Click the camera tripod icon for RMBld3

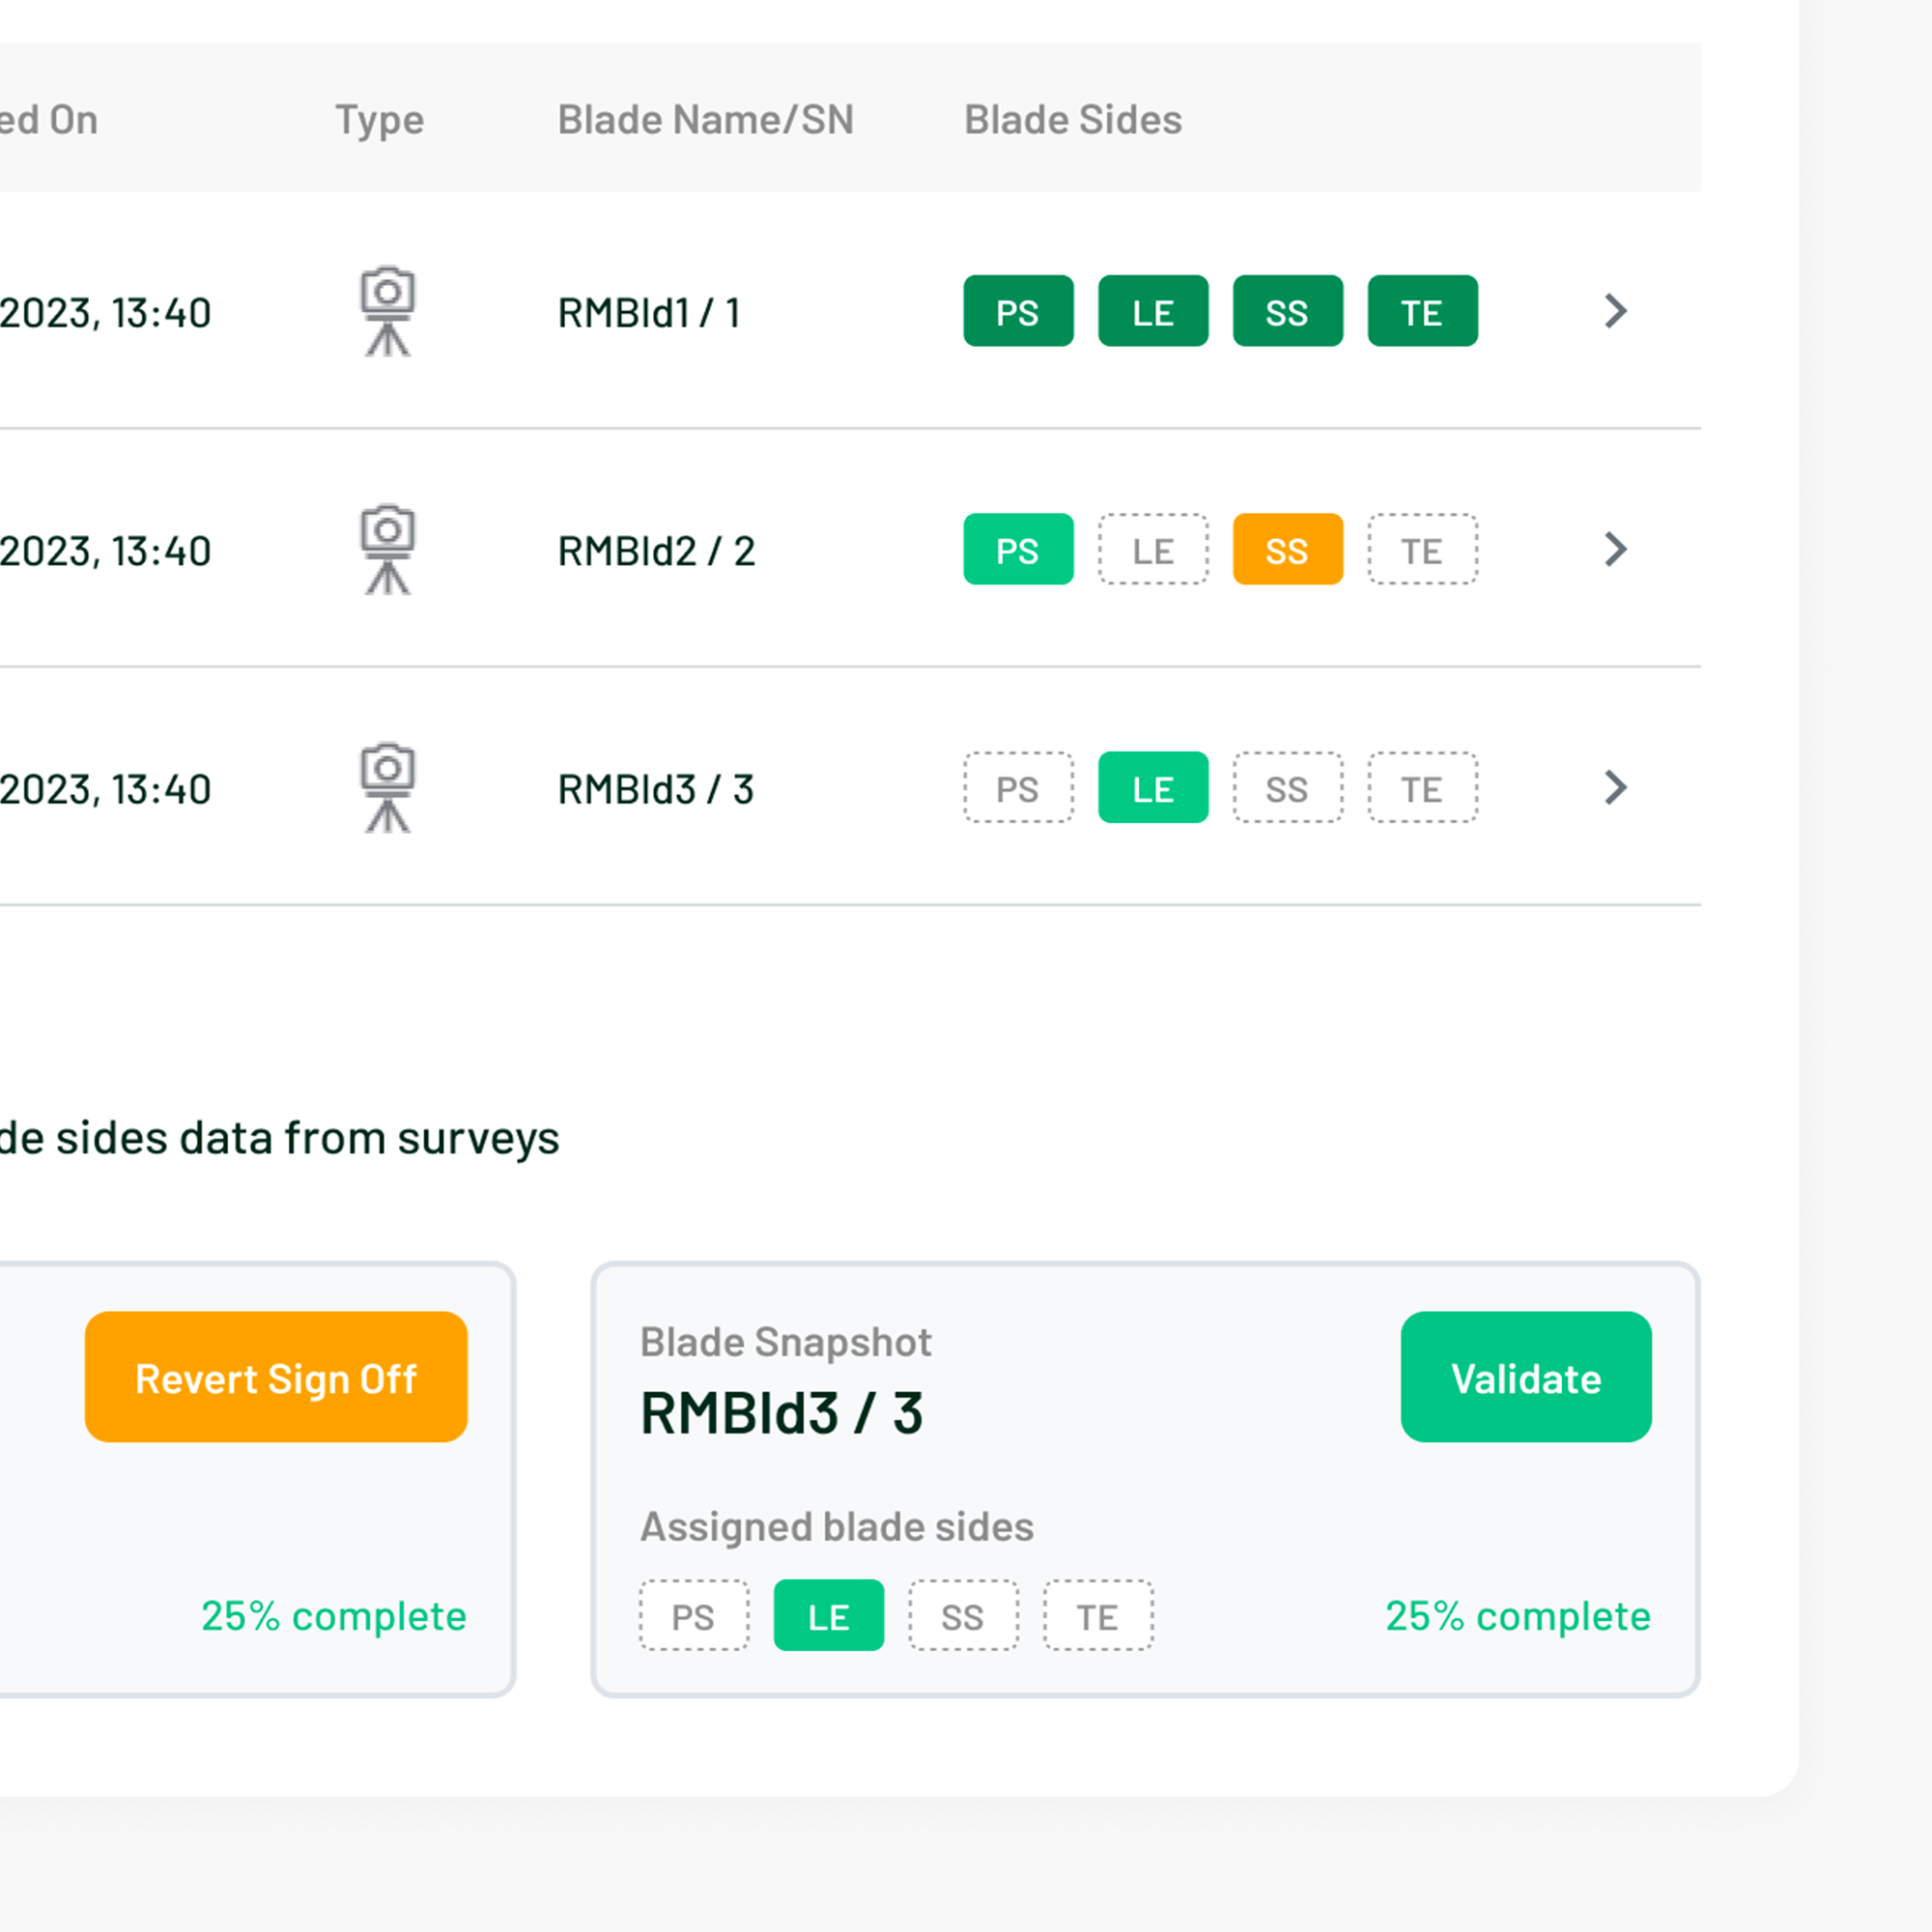[388, 788]
